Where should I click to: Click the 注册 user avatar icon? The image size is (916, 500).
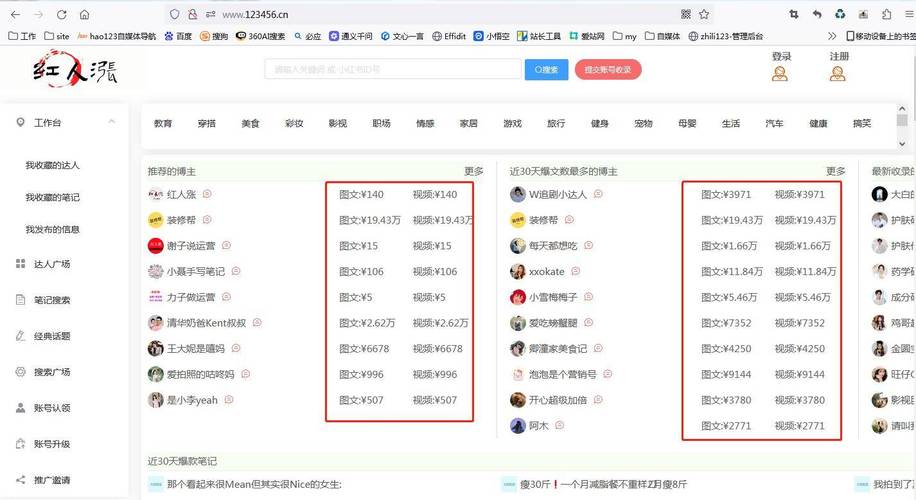(838, 74)
